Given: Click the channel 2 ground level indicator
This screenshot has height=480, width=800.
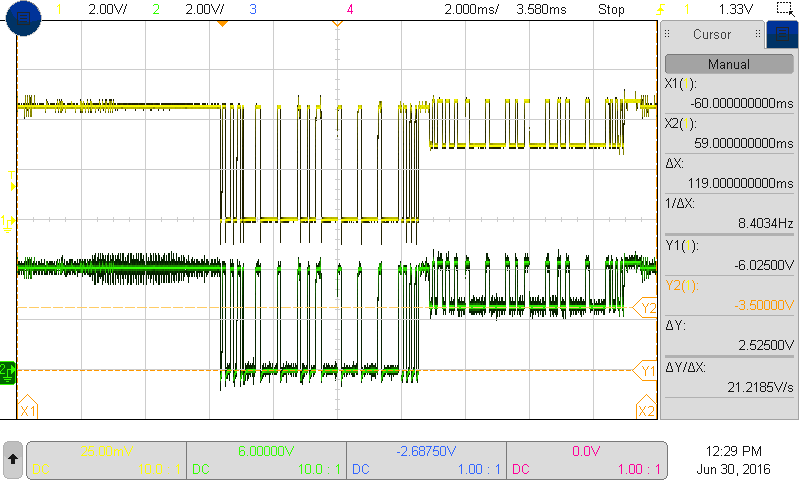Looking at the screenshot, I should click(x=8, y=371).
